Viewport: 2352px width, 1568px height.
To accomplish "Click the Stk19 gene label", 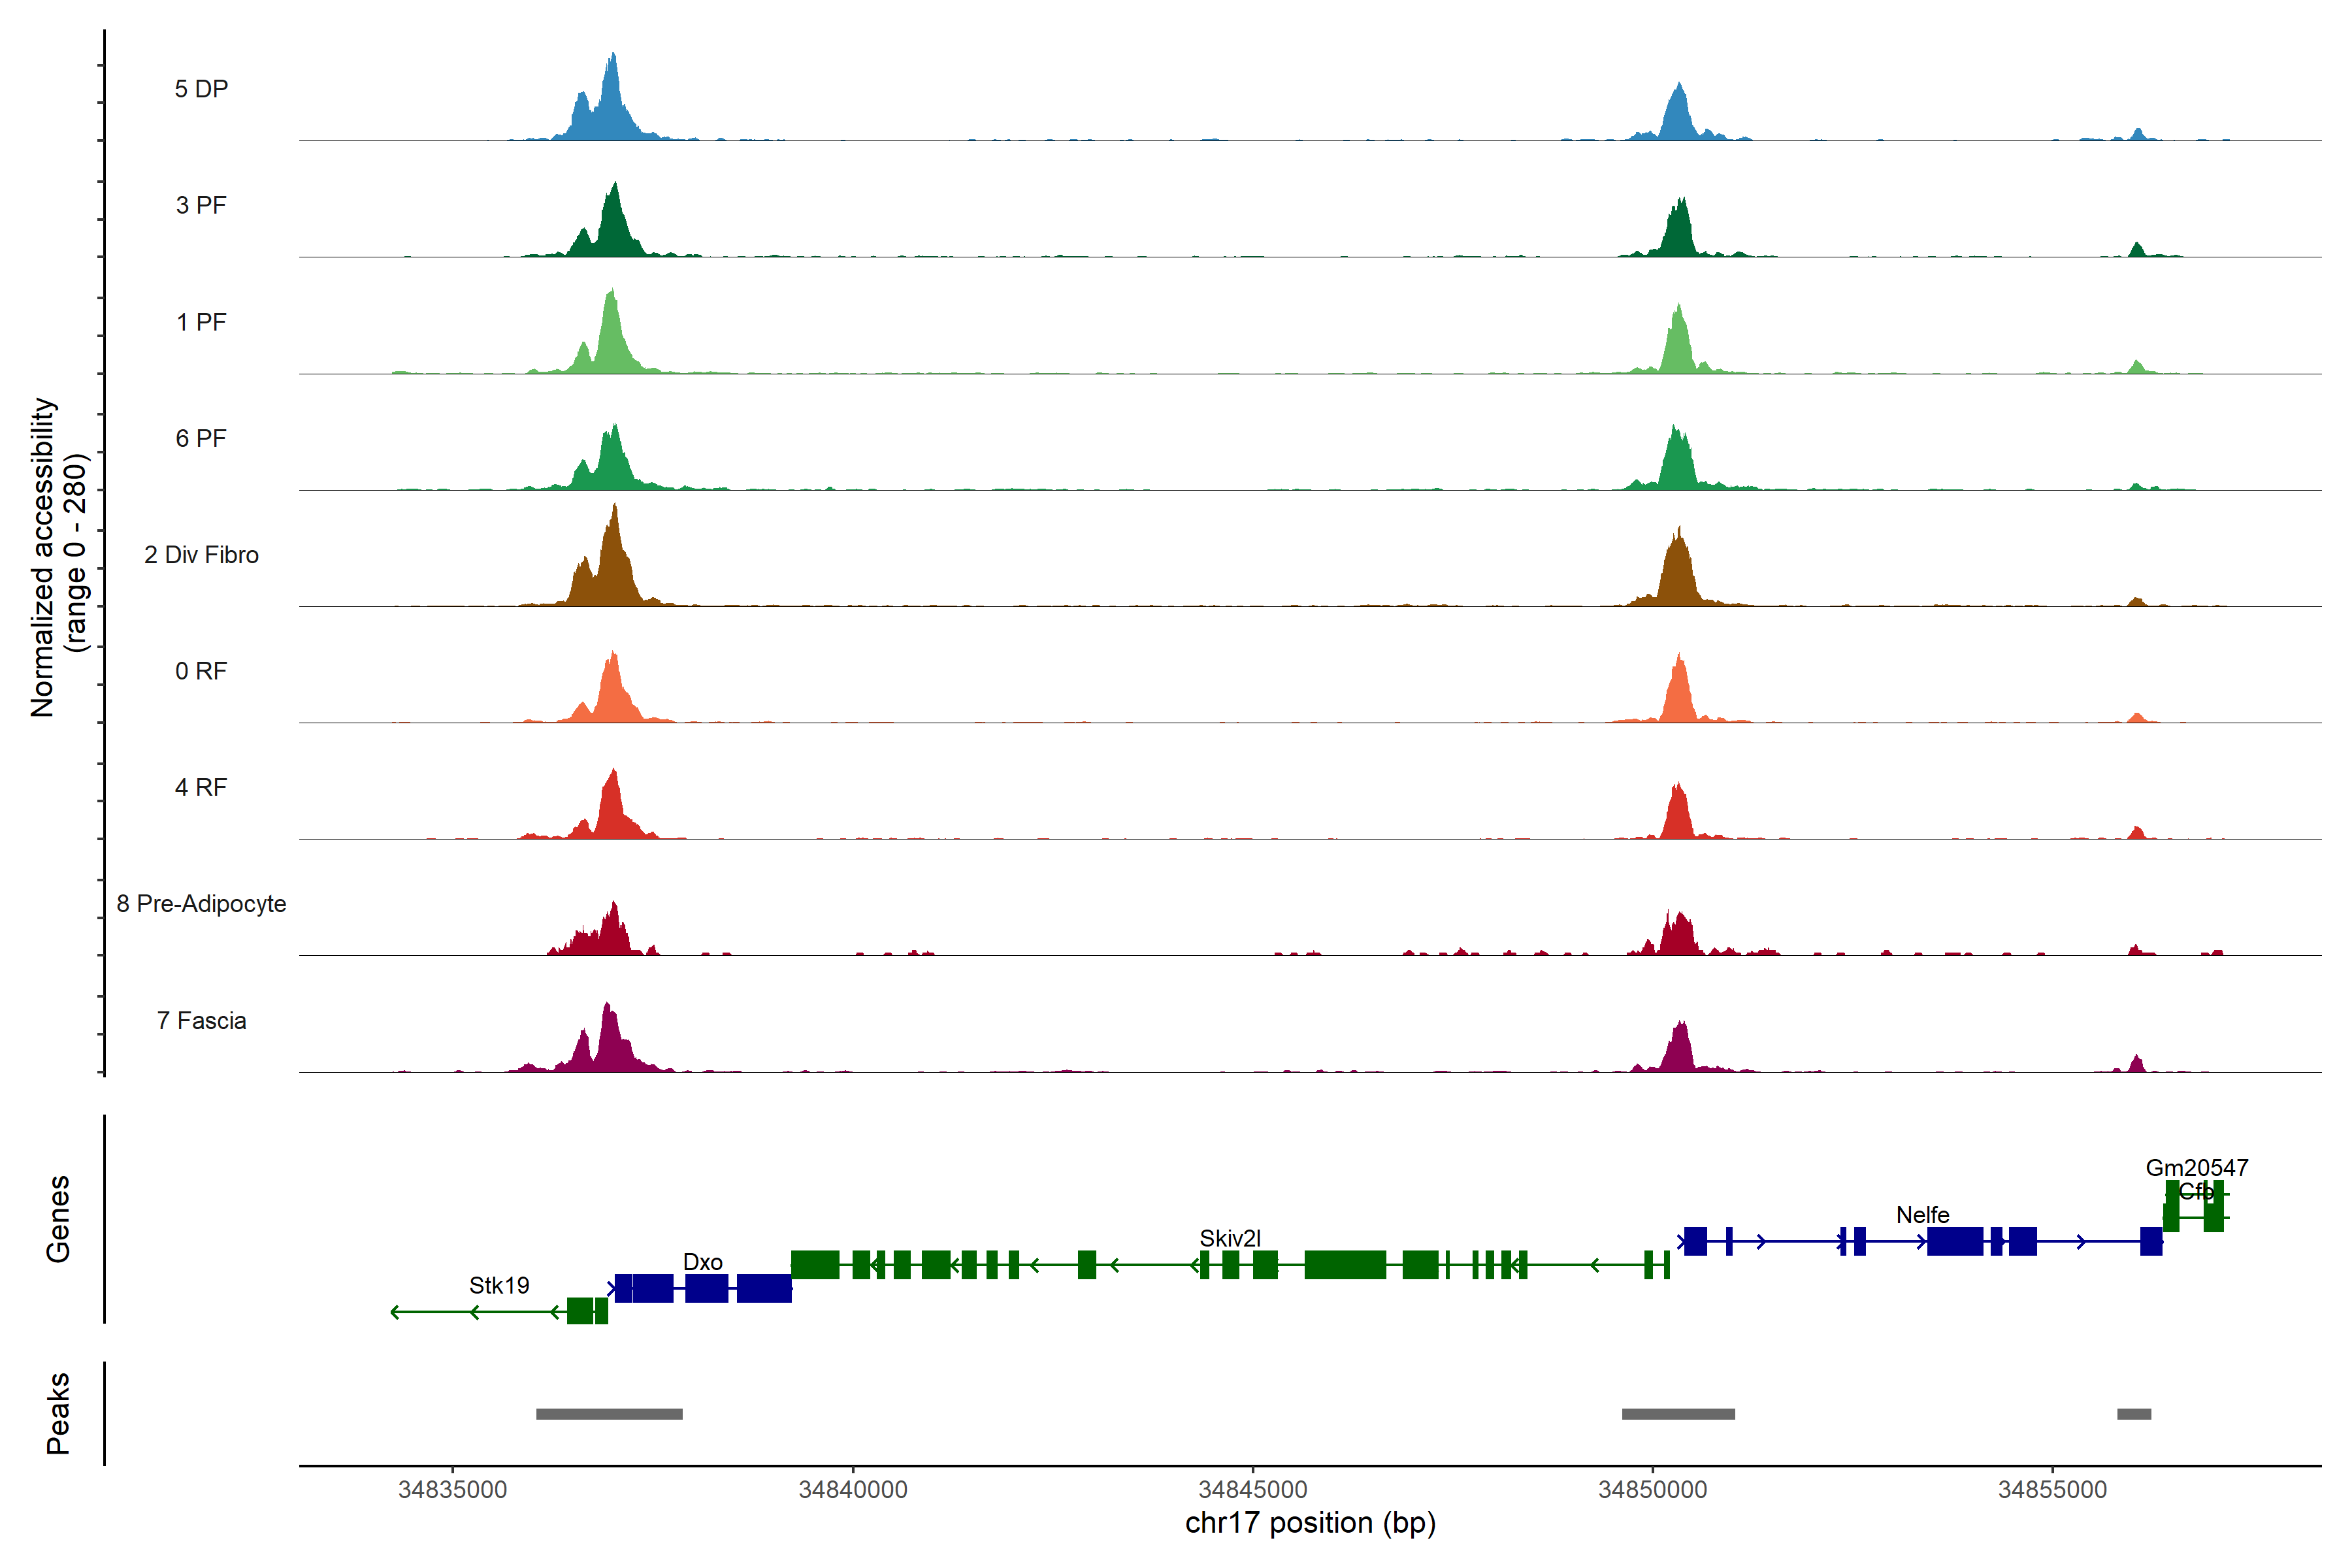I will click(x=499, y=1285).
